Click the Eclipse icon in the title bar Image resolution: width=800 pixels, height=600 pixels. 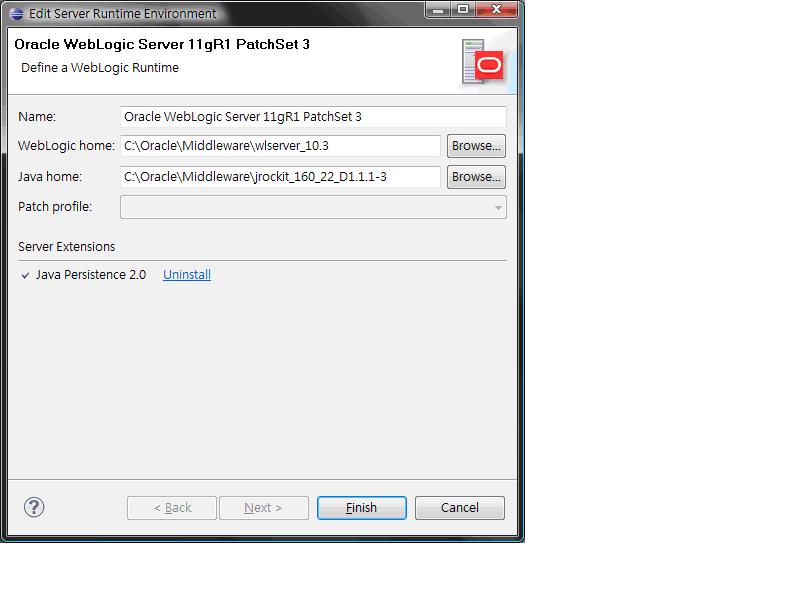tap(16, 14)
